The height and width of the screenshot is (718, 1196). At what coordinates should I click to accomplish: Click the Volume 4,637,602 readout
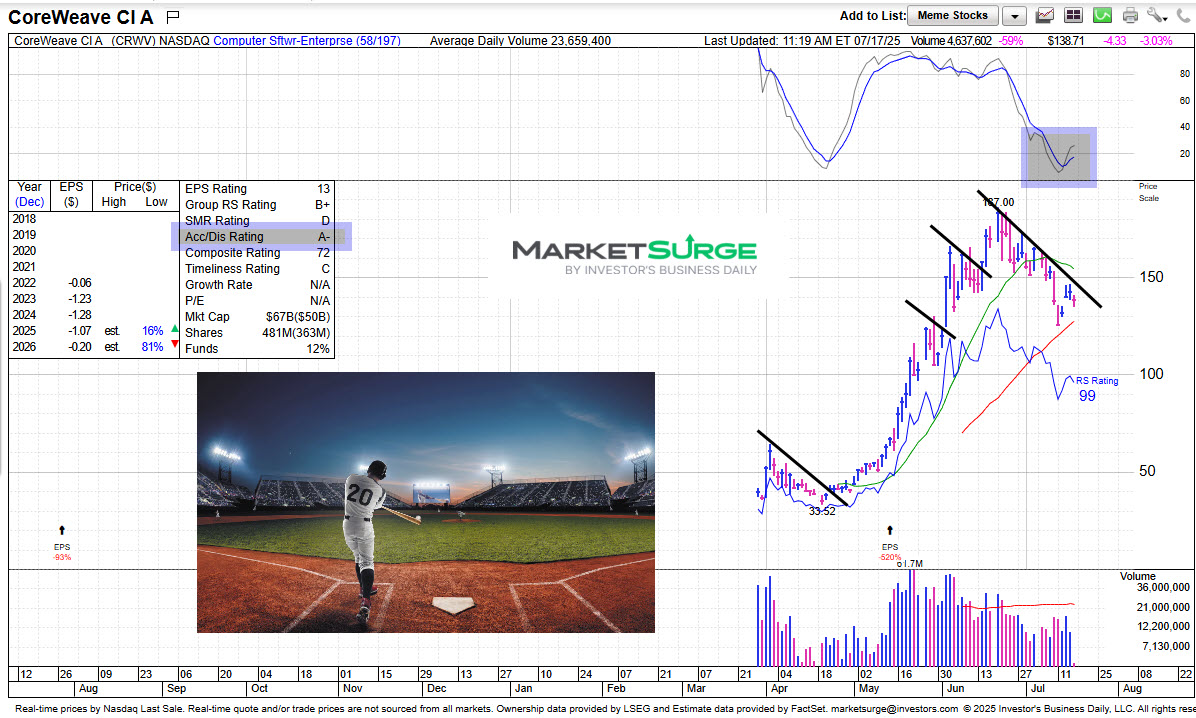(950, 40)
